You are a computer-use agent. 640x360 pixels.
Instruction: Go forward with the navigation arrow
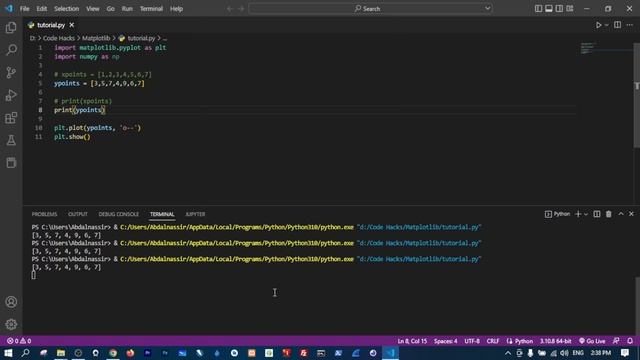click(x=241, y=9)
